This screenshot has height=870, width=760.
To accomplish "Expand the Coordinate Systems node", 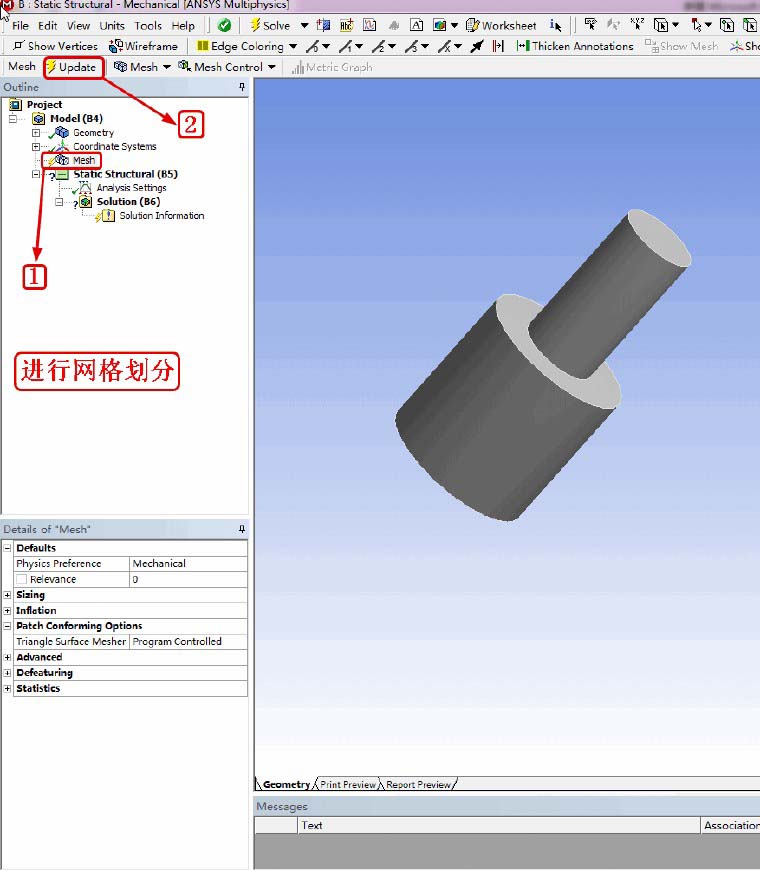I will point(36,147).
